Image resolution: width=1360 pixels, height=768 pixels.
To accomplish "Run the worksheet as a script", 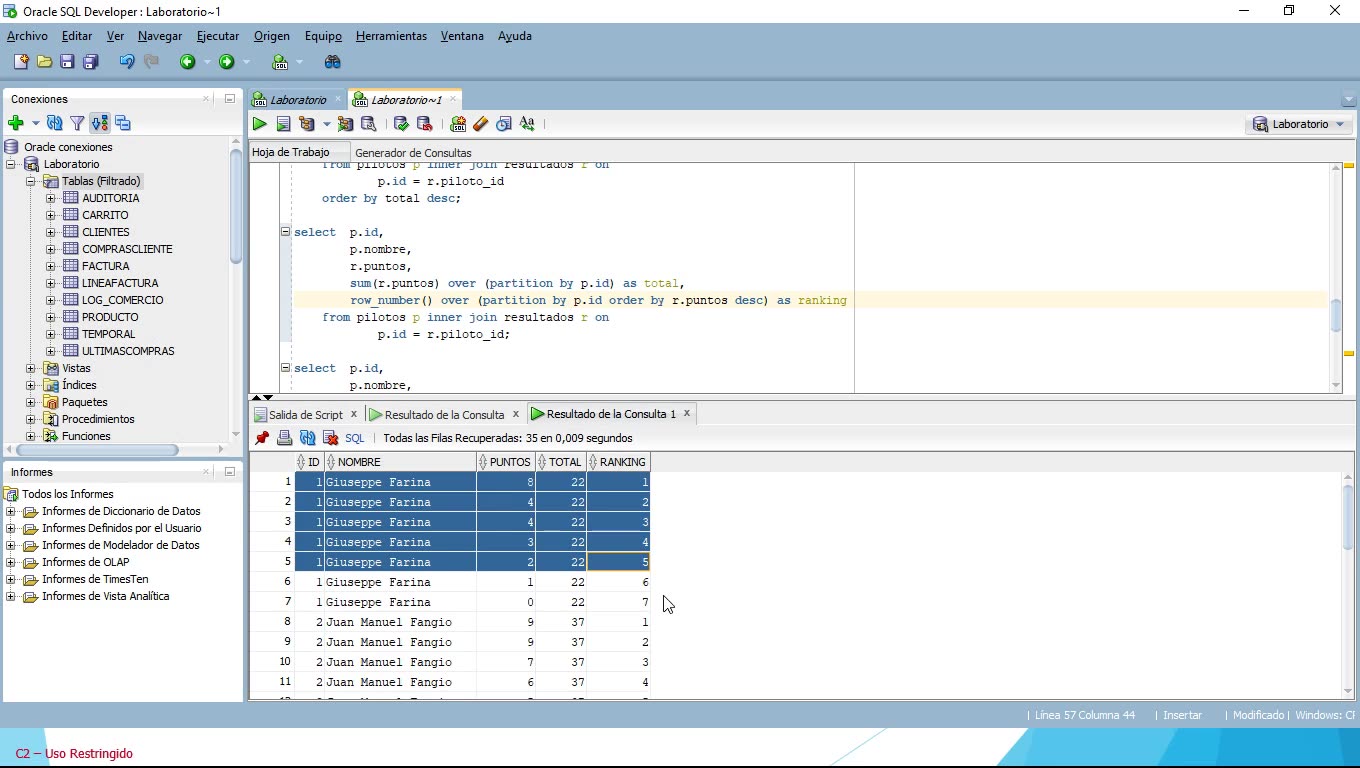I will pos(283,123).
